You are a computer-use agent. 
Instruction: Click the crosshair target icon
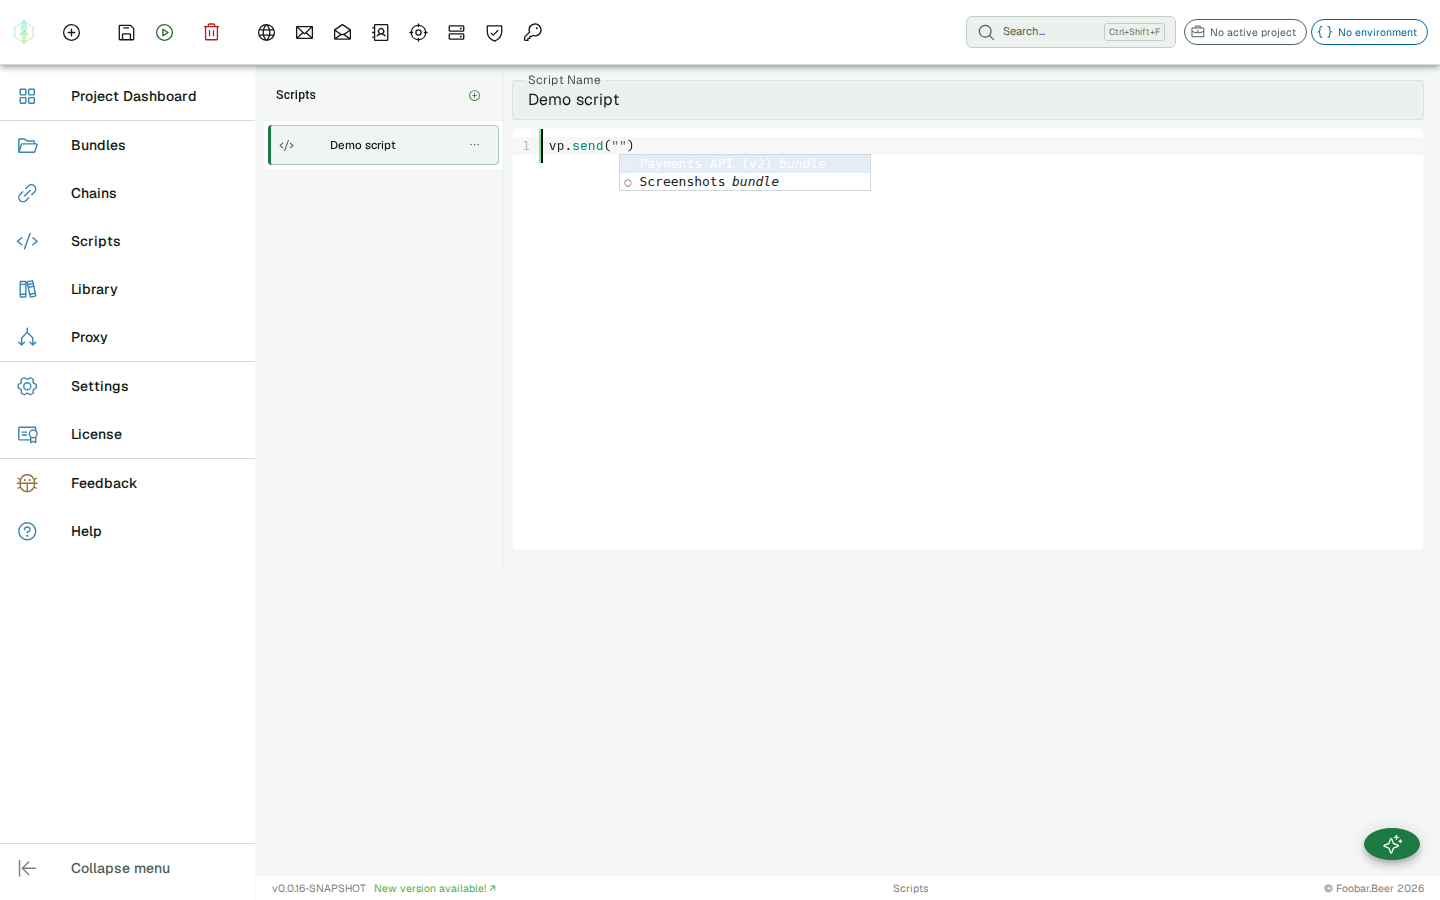click(418, 32)
